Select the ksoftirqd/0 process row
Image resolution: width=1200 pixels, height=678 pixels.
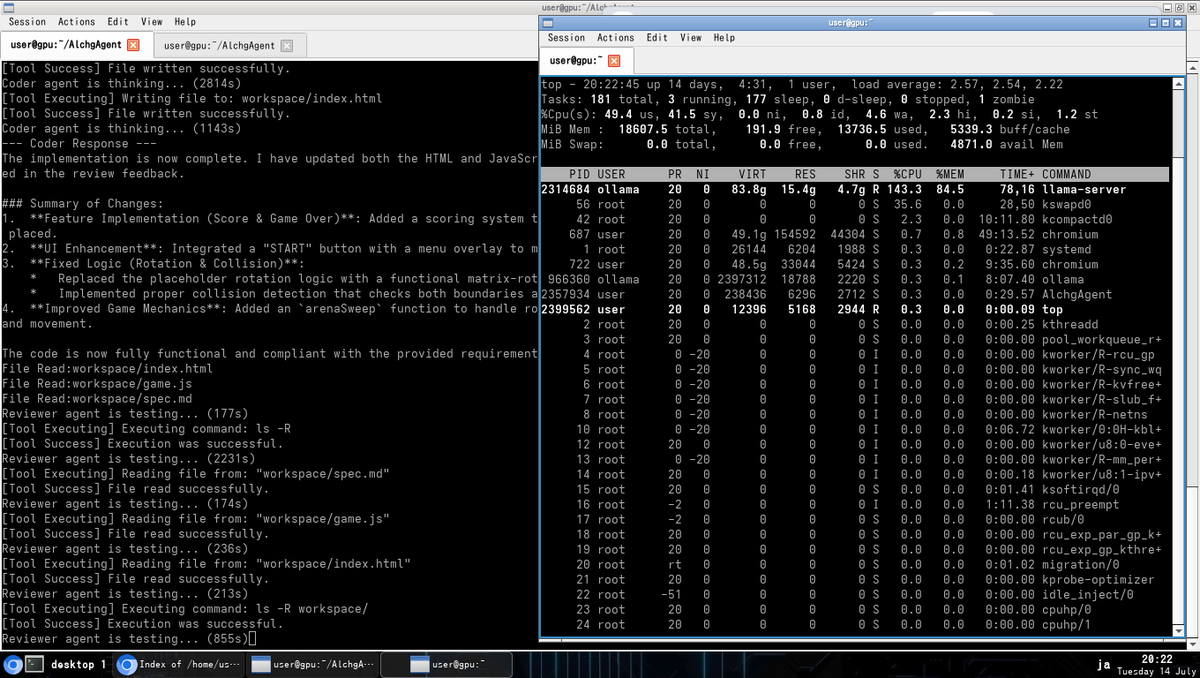[855, 489]
